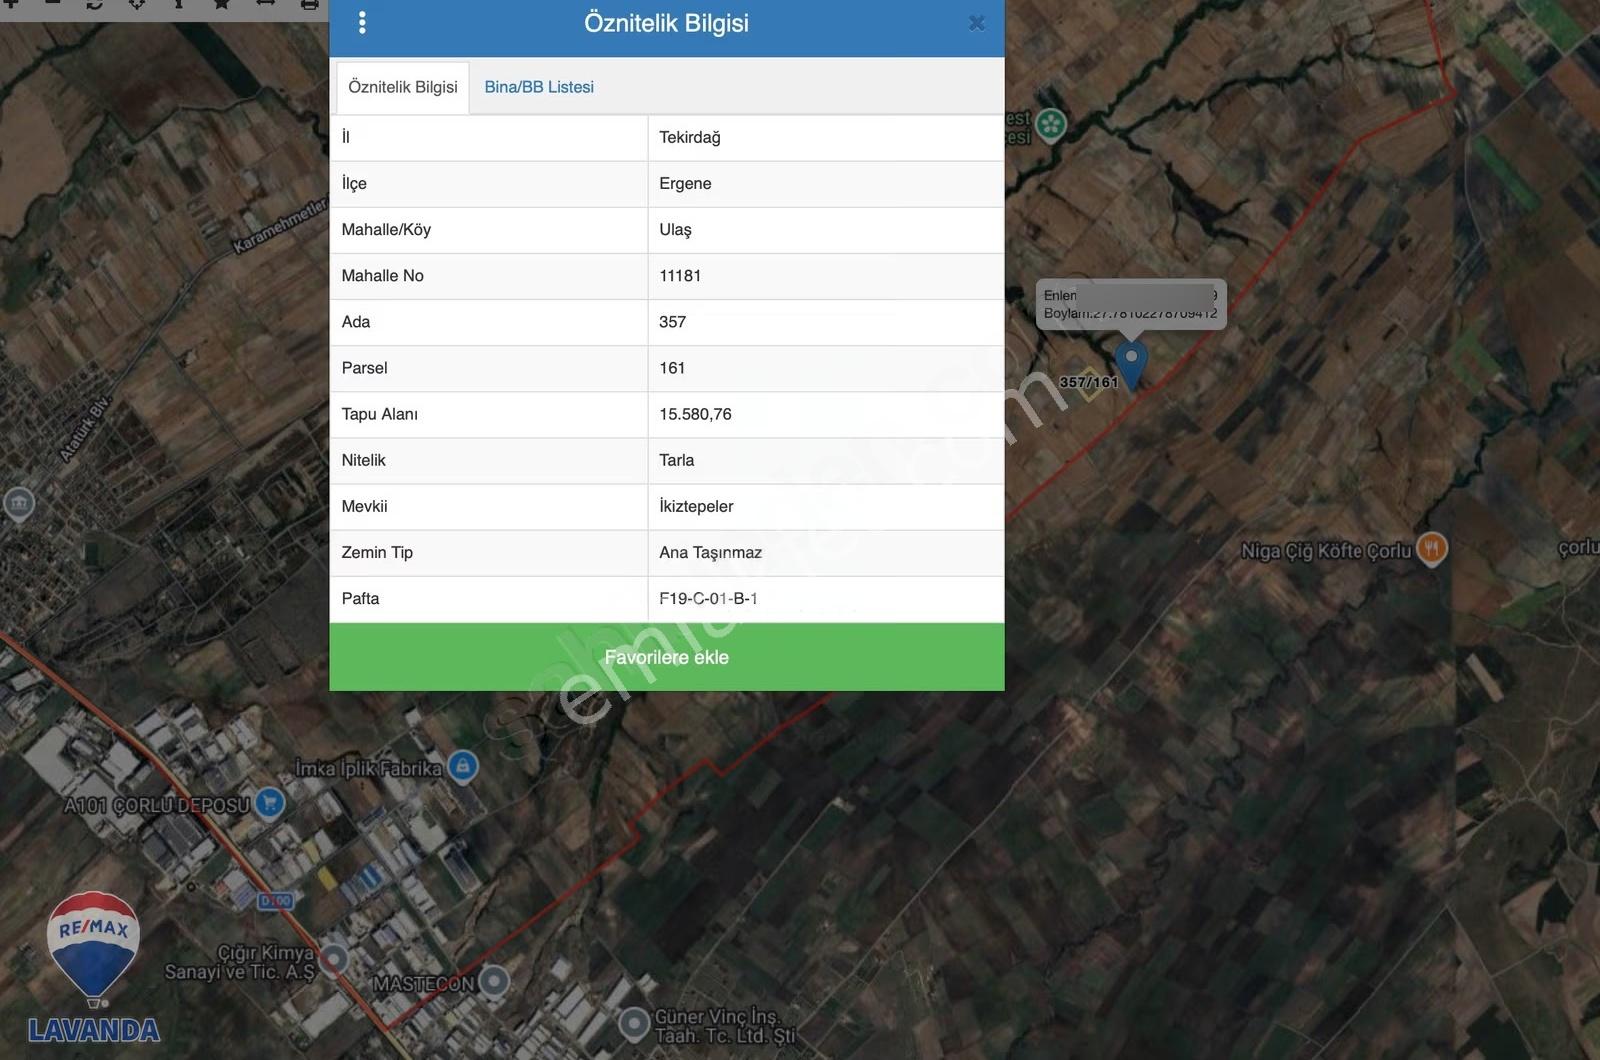1600x1060 pixels.
Task: Click the 357/161 parcel label
Action: [1088, 382]
